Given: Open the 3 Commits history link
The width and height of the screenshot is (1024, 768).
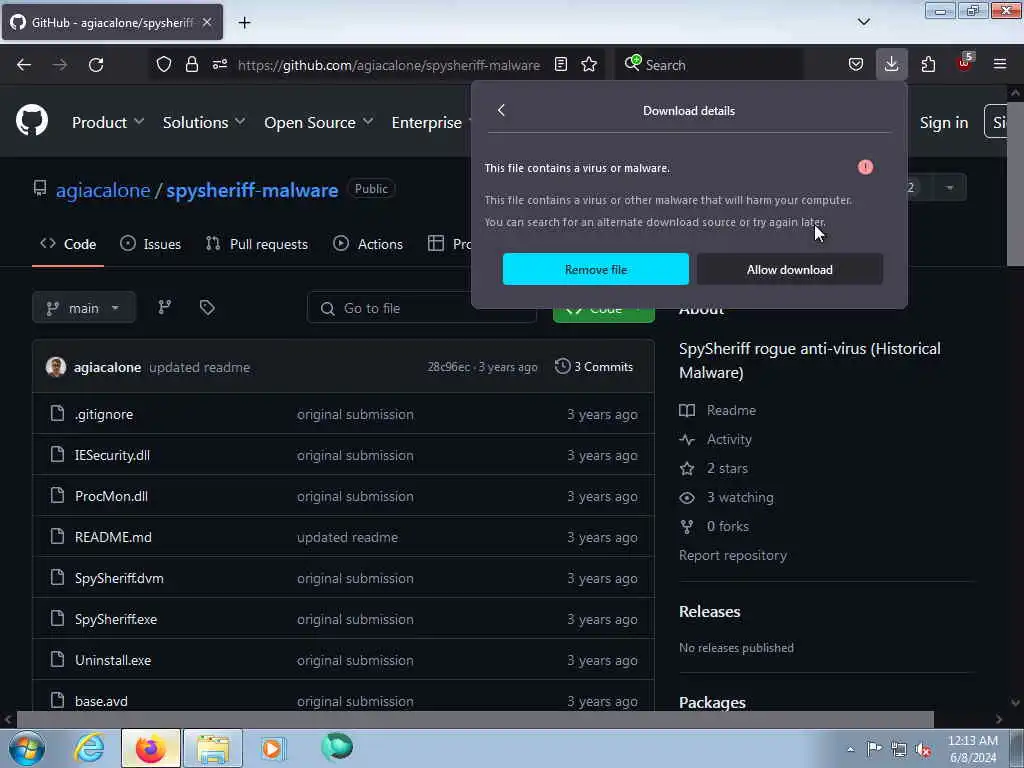Looking at the screenshot, I should click(x=594, y=366).
